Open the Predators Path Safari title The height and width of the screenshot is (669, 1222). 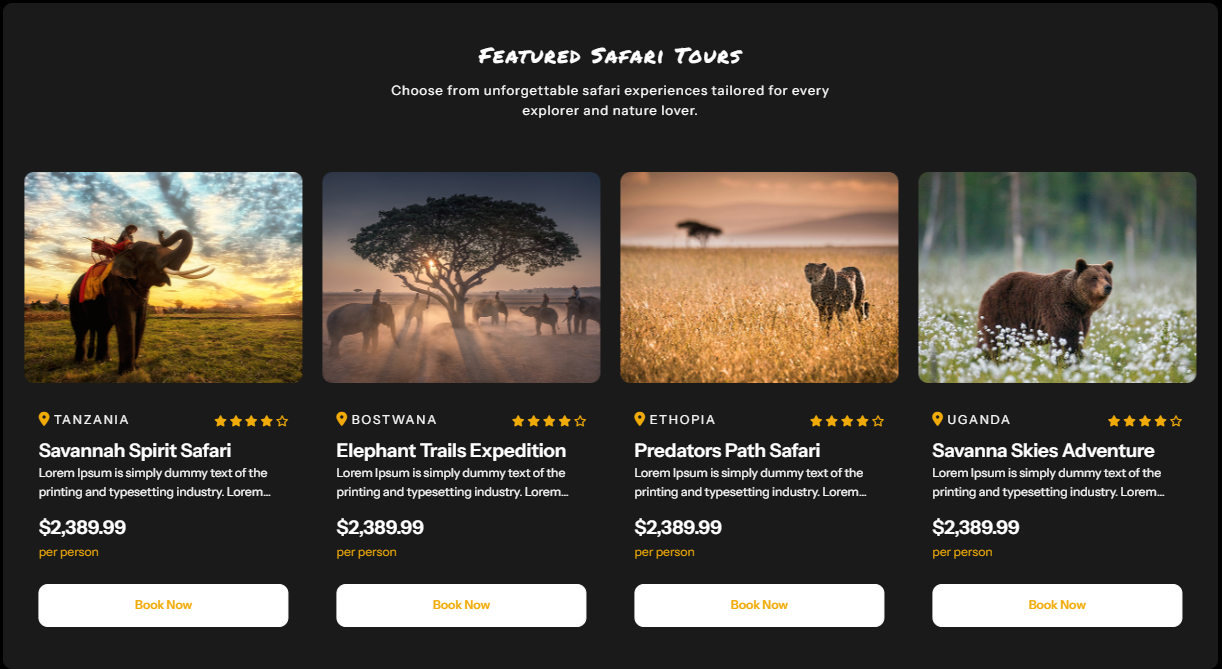727,450
